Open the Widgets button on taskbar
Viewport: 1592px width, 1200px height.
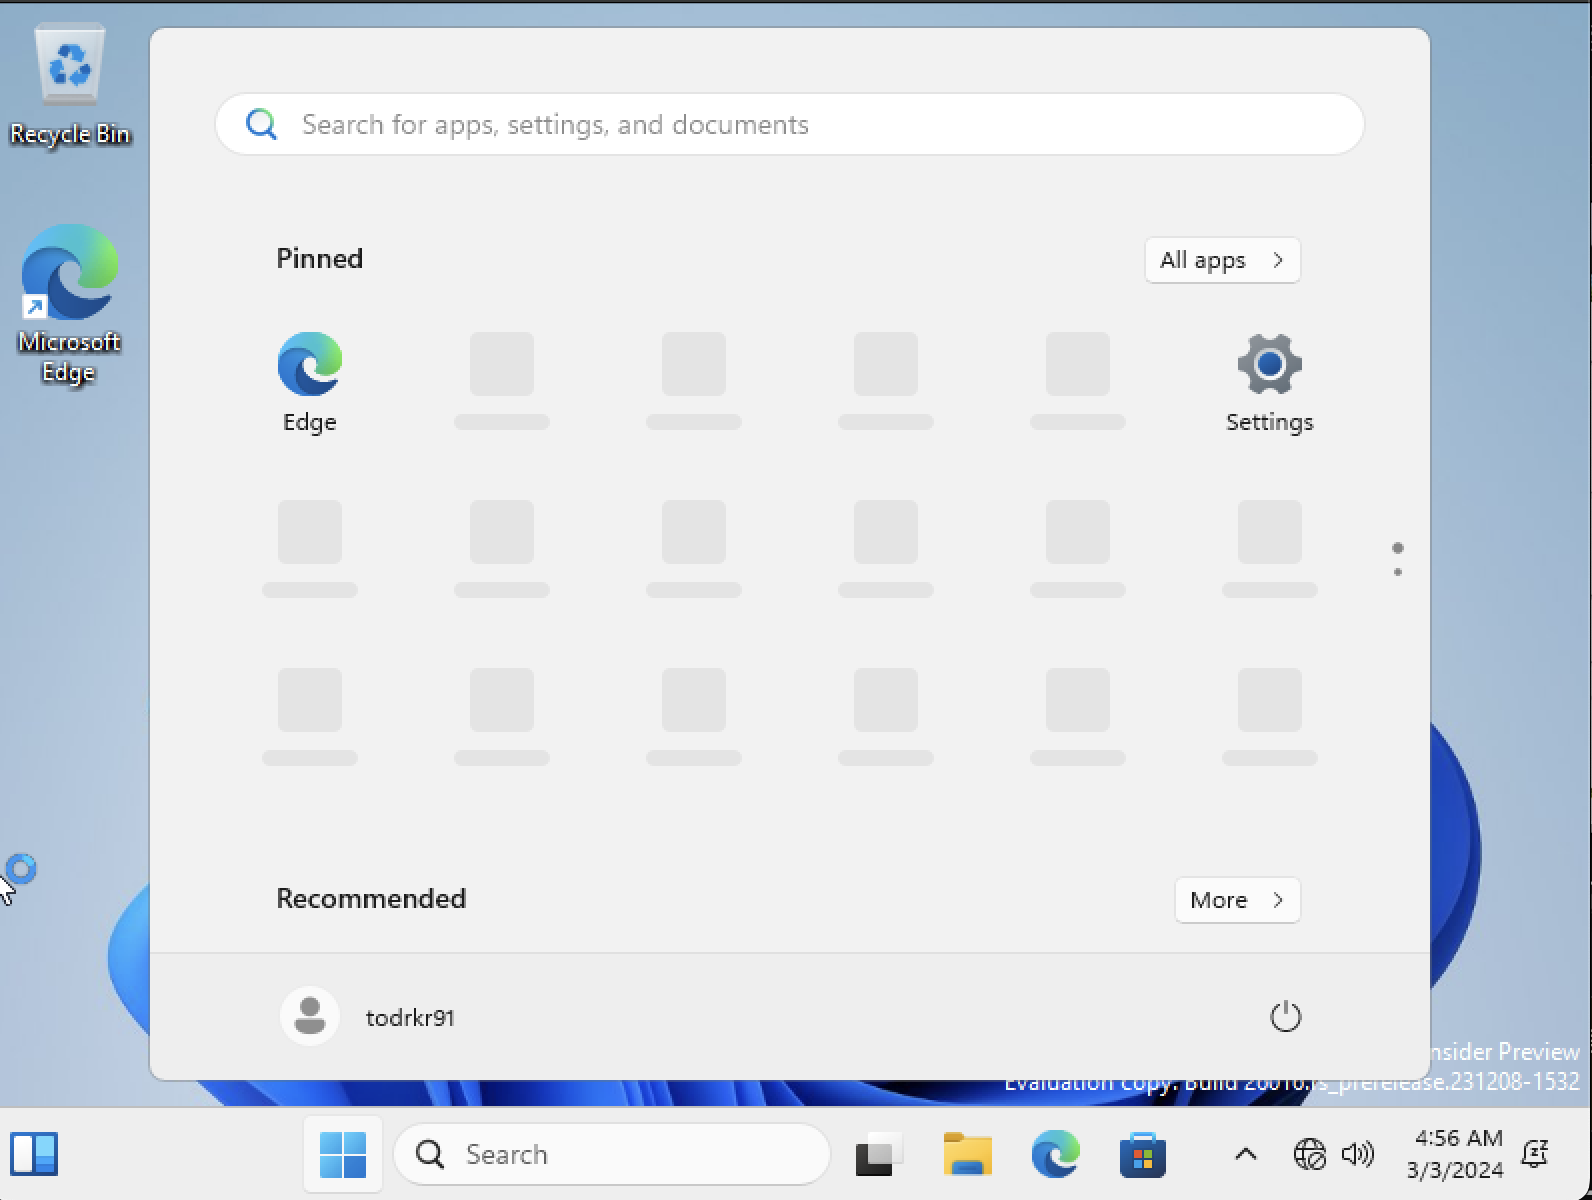click(x=33, y=1154)
